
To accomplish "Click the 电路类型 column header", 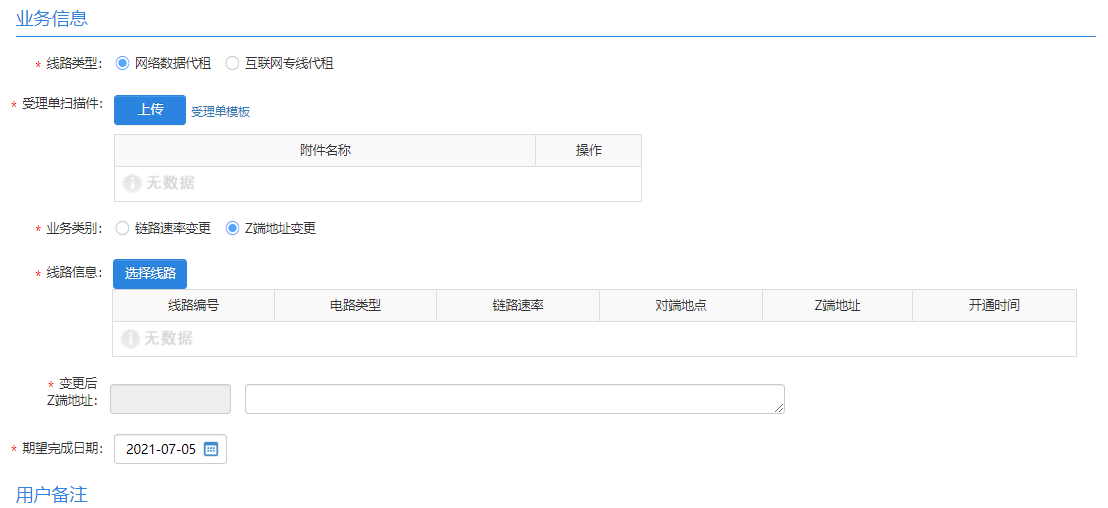I will pos(355,306).
